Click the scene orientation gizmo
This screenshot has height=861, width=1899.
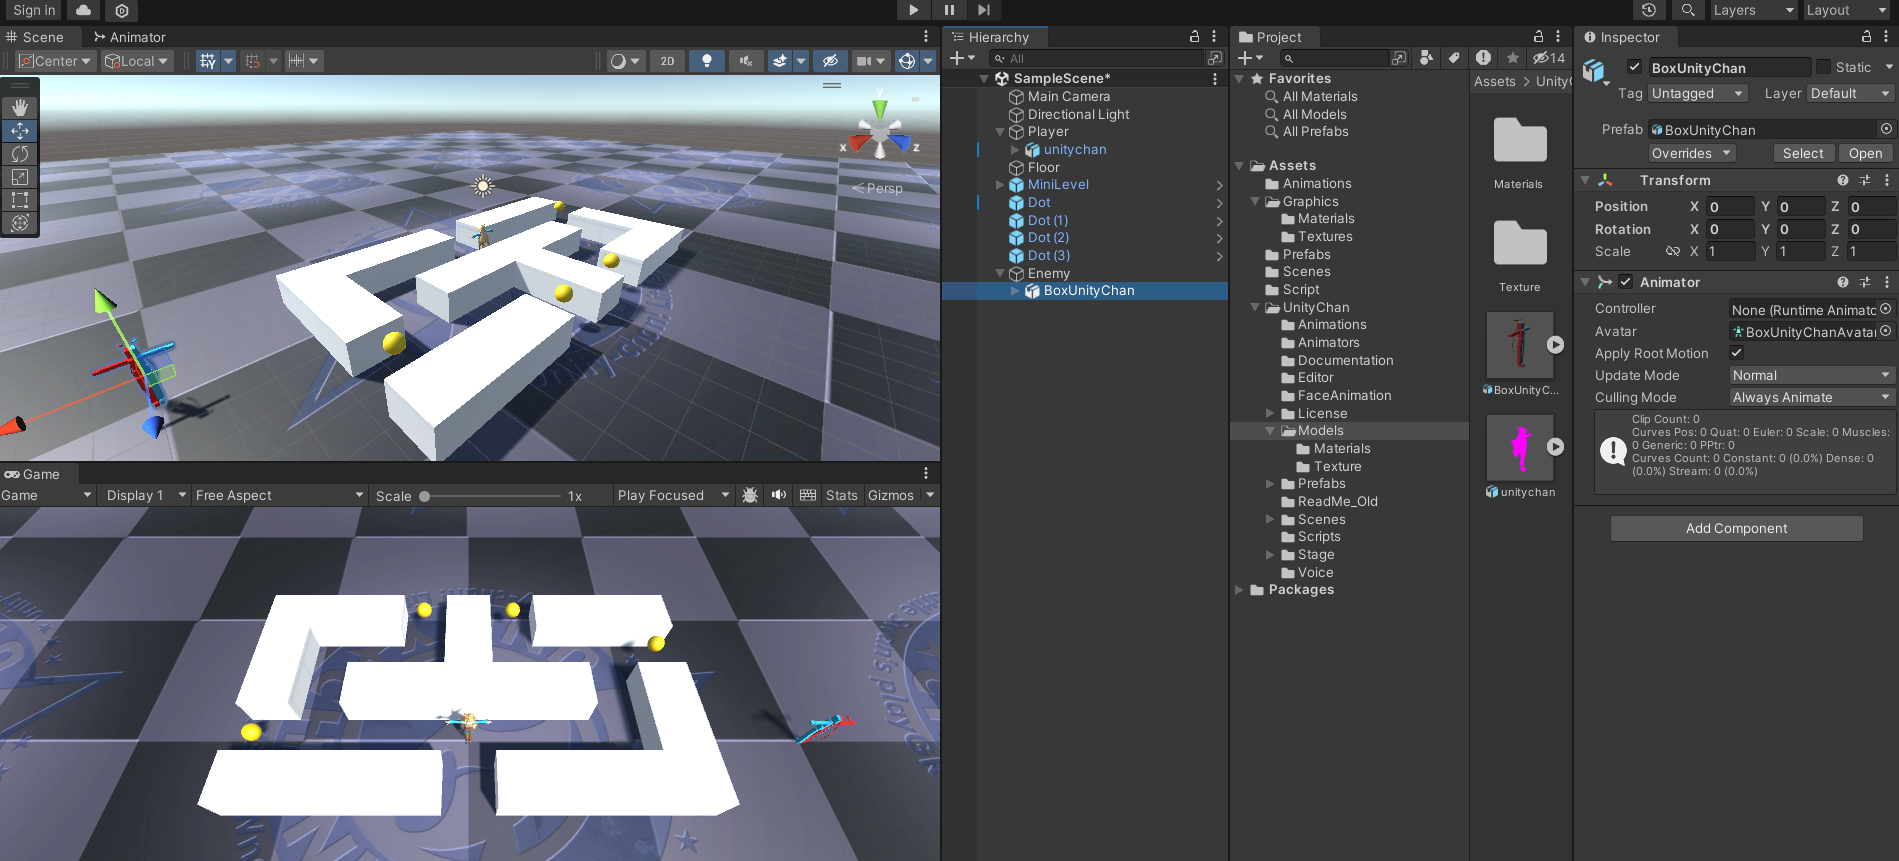click(880, 131)
